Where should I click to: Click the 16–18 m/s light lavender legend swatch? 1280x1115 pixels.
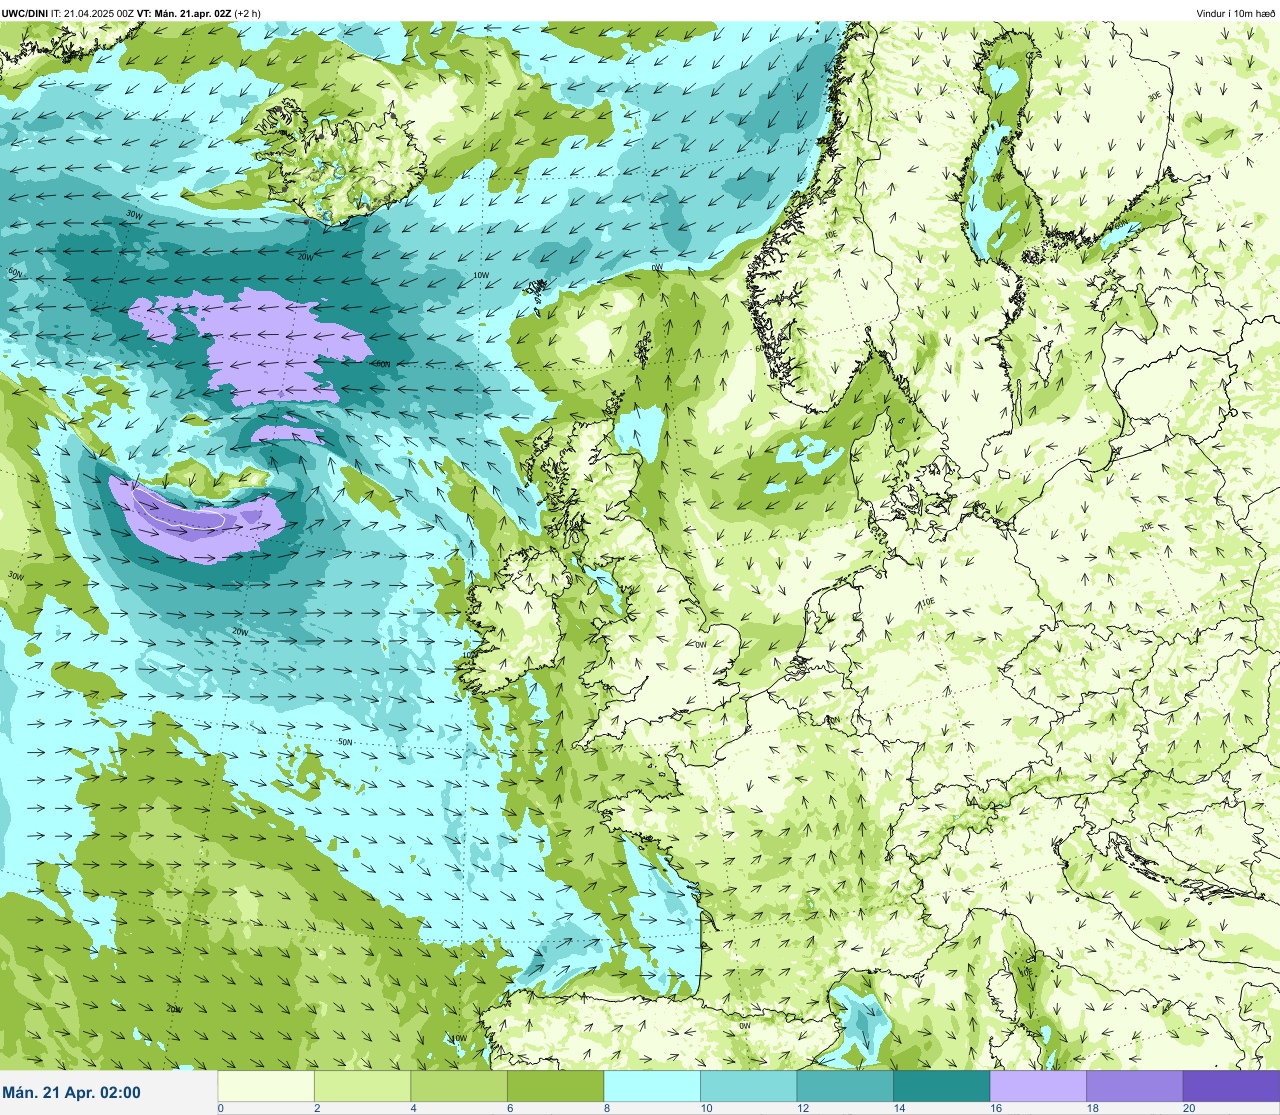[x=1038, y=1087]
